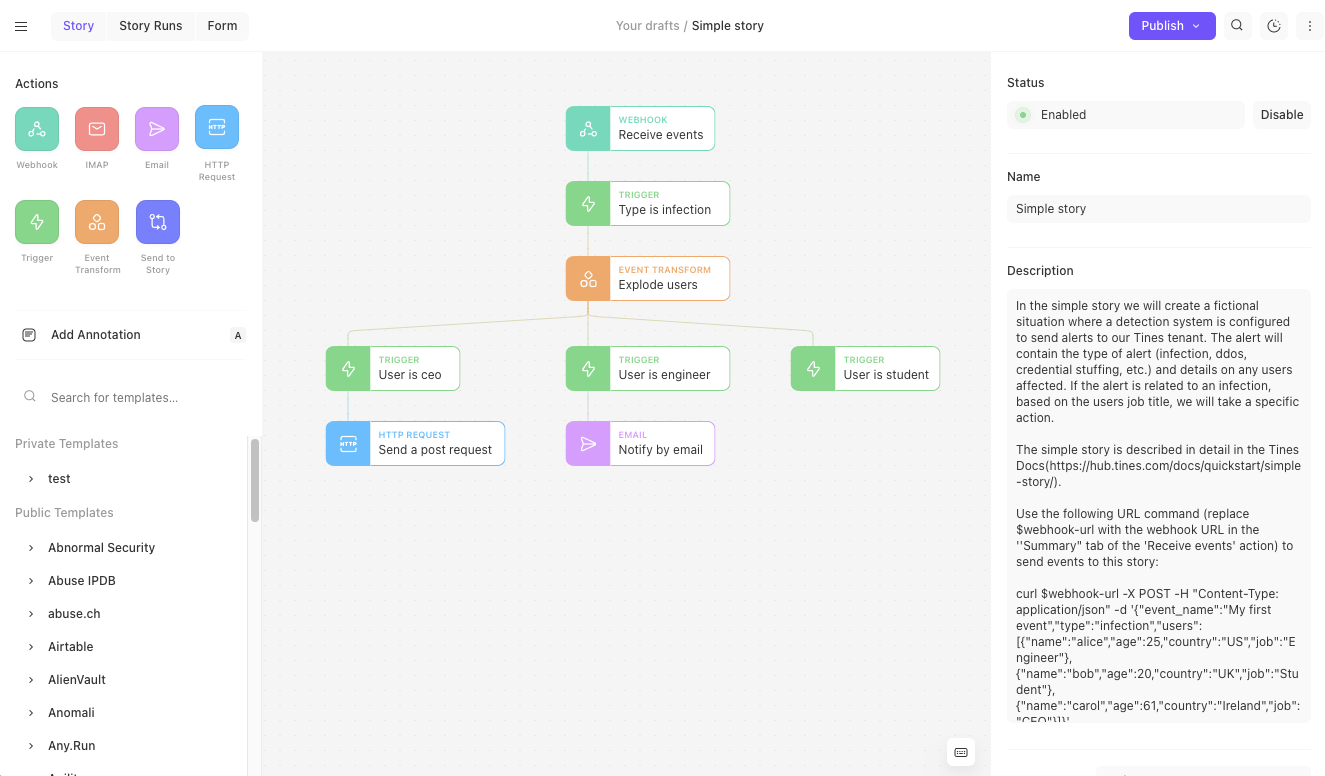The height and width of the screenshot is (776, 1325).
Task: Click the Add Annotation button
Action: pyautogui.click(x=131, y=335)
